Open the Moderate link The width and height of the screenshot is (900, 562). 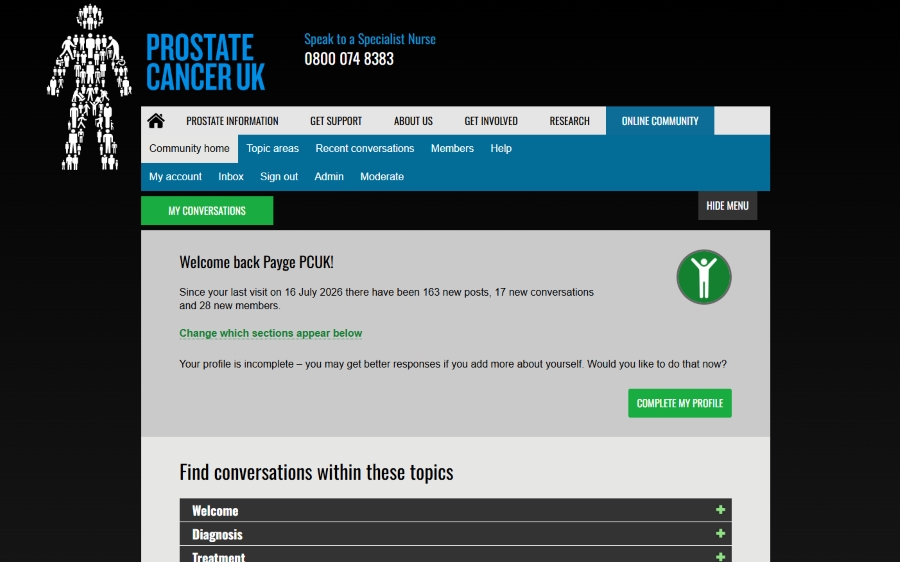[x=382, y=177]
